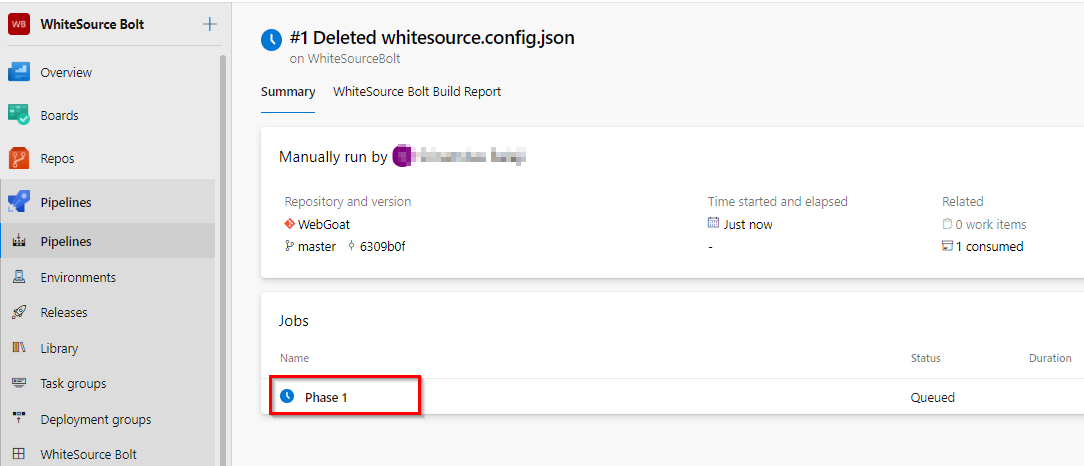Open the Environments icon

point(19,277)
